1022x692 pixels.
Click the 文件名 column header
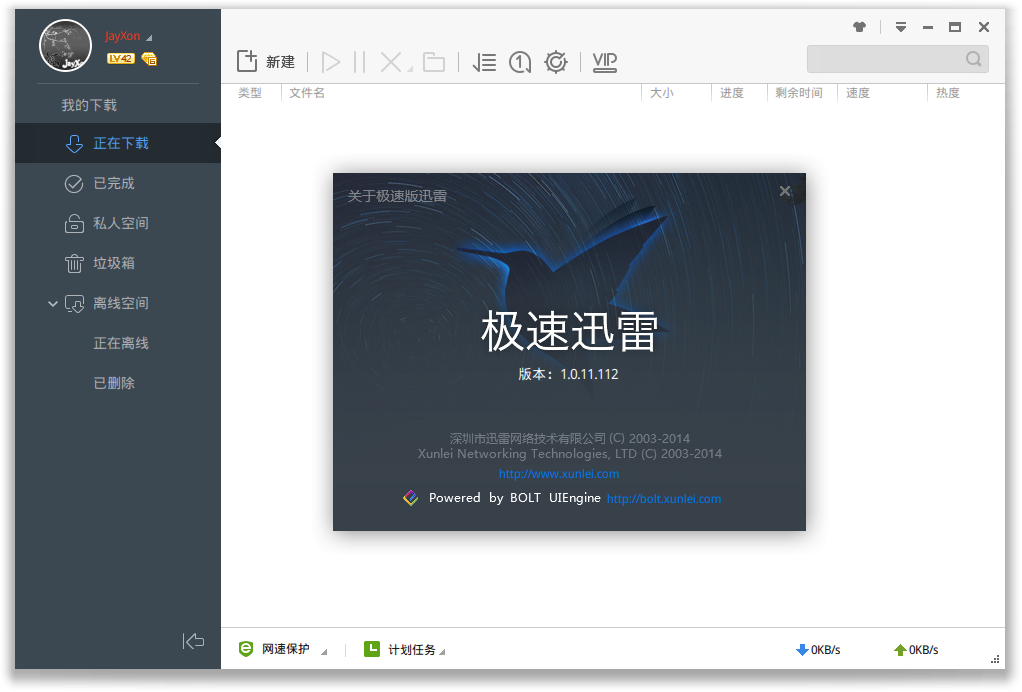pyautogui.click(x=306, y=93)
